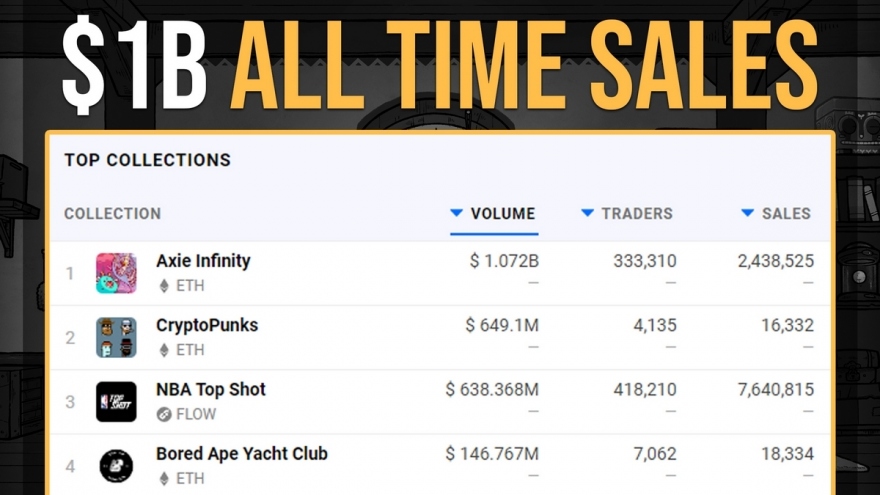Click the $ 1.072B volume value
Image resolution: width=880 pixels, height=495 pixels.
pyautogui.click(x=504, y=261)
